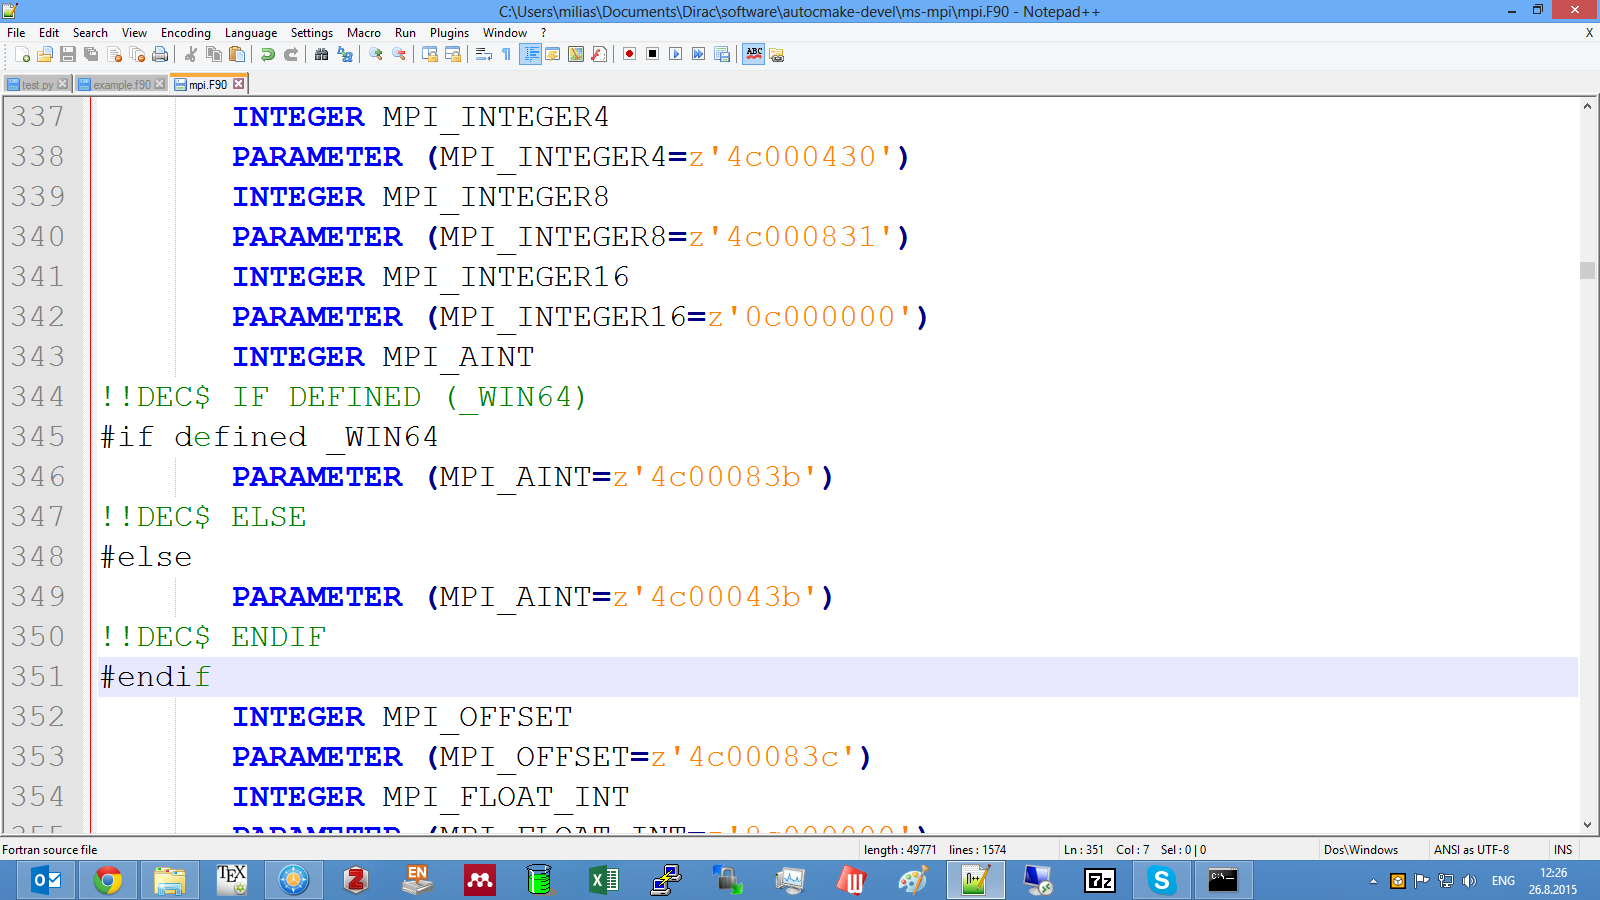Viewport: 1600px width, 900px height.
Task: Cut selection with the scissors icon
Action: pyautogui.click(x=191, y=54)
